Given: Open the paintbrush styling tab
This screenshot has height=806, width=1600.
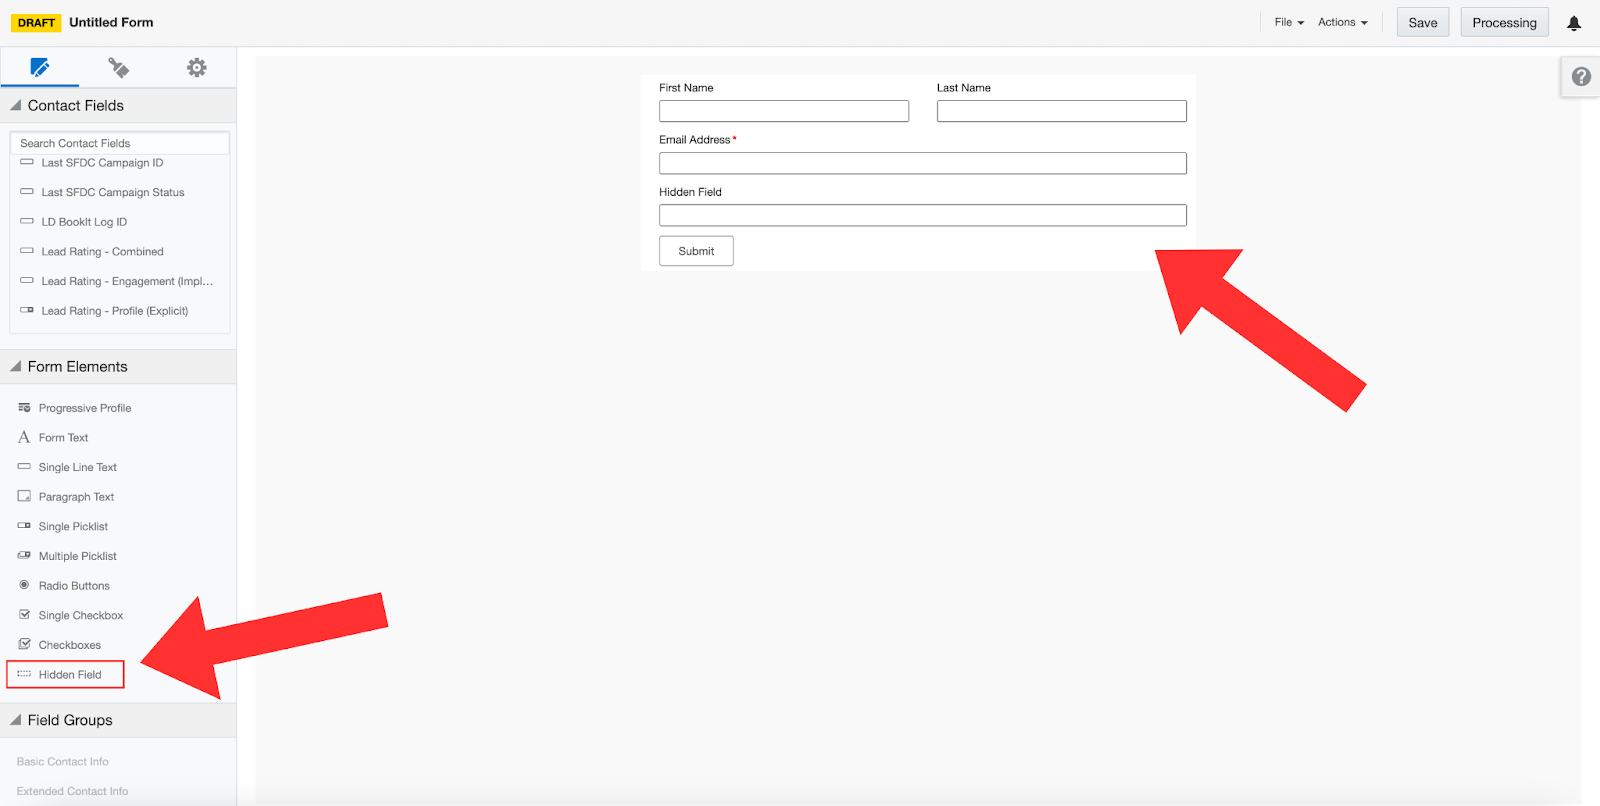Looking at the screenshot, I should pos(119,68).
